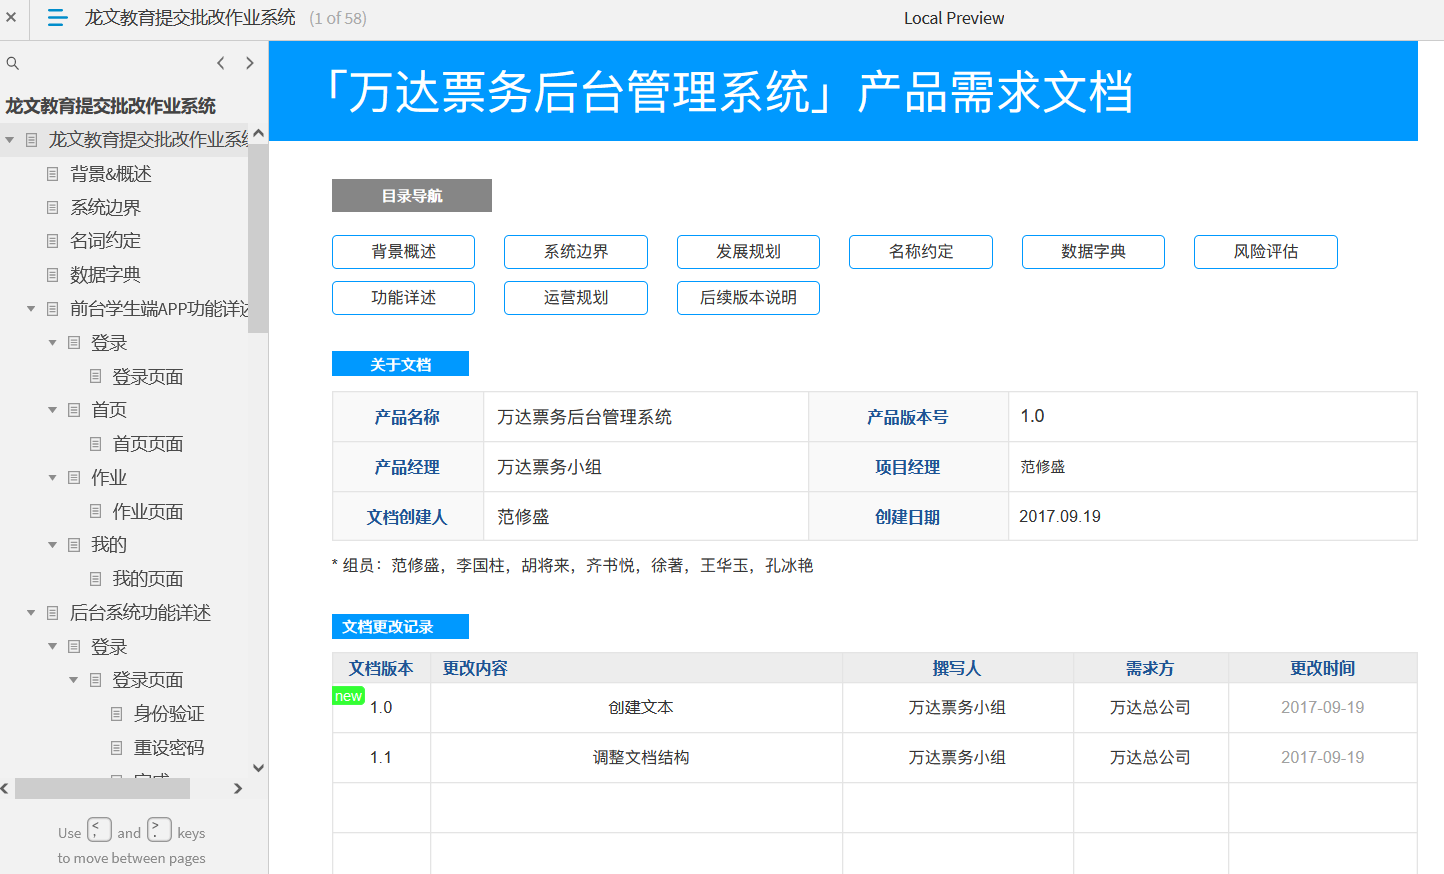Click the Local Preview title text
Screen dimensions: 1444x874
pyautogui.click(x=954, y=18)
